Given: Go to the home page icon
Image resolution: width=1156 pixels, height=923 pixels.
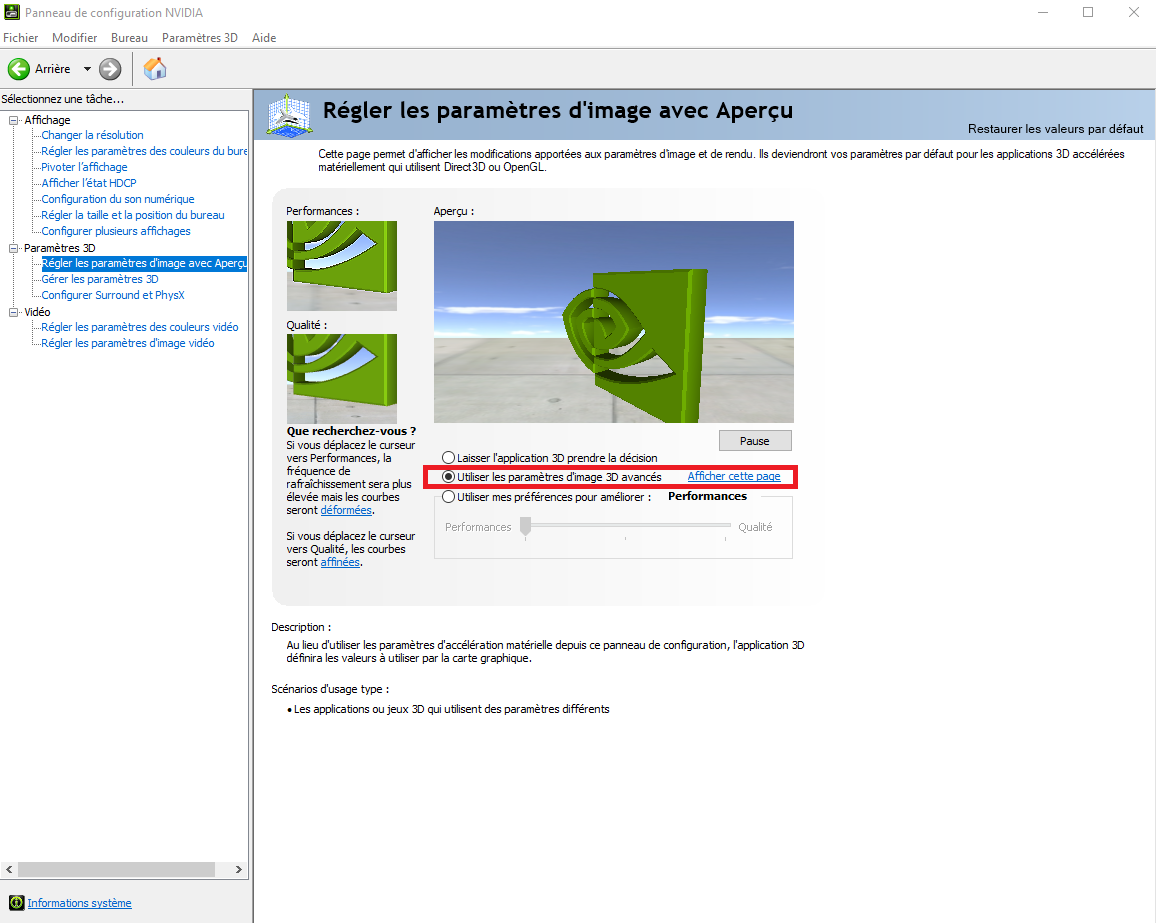Looking at the screenshot, I should (x=155, y=69).
